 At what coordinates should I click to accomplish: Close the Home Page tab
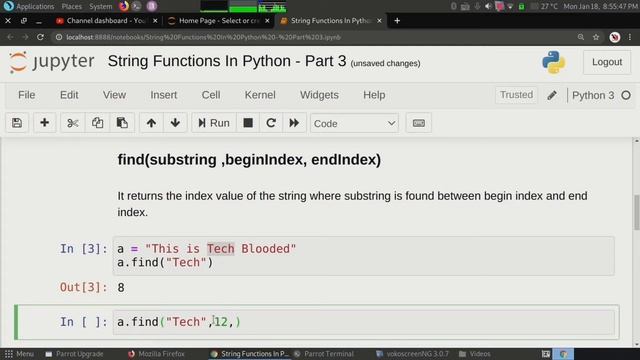(267, 21)
